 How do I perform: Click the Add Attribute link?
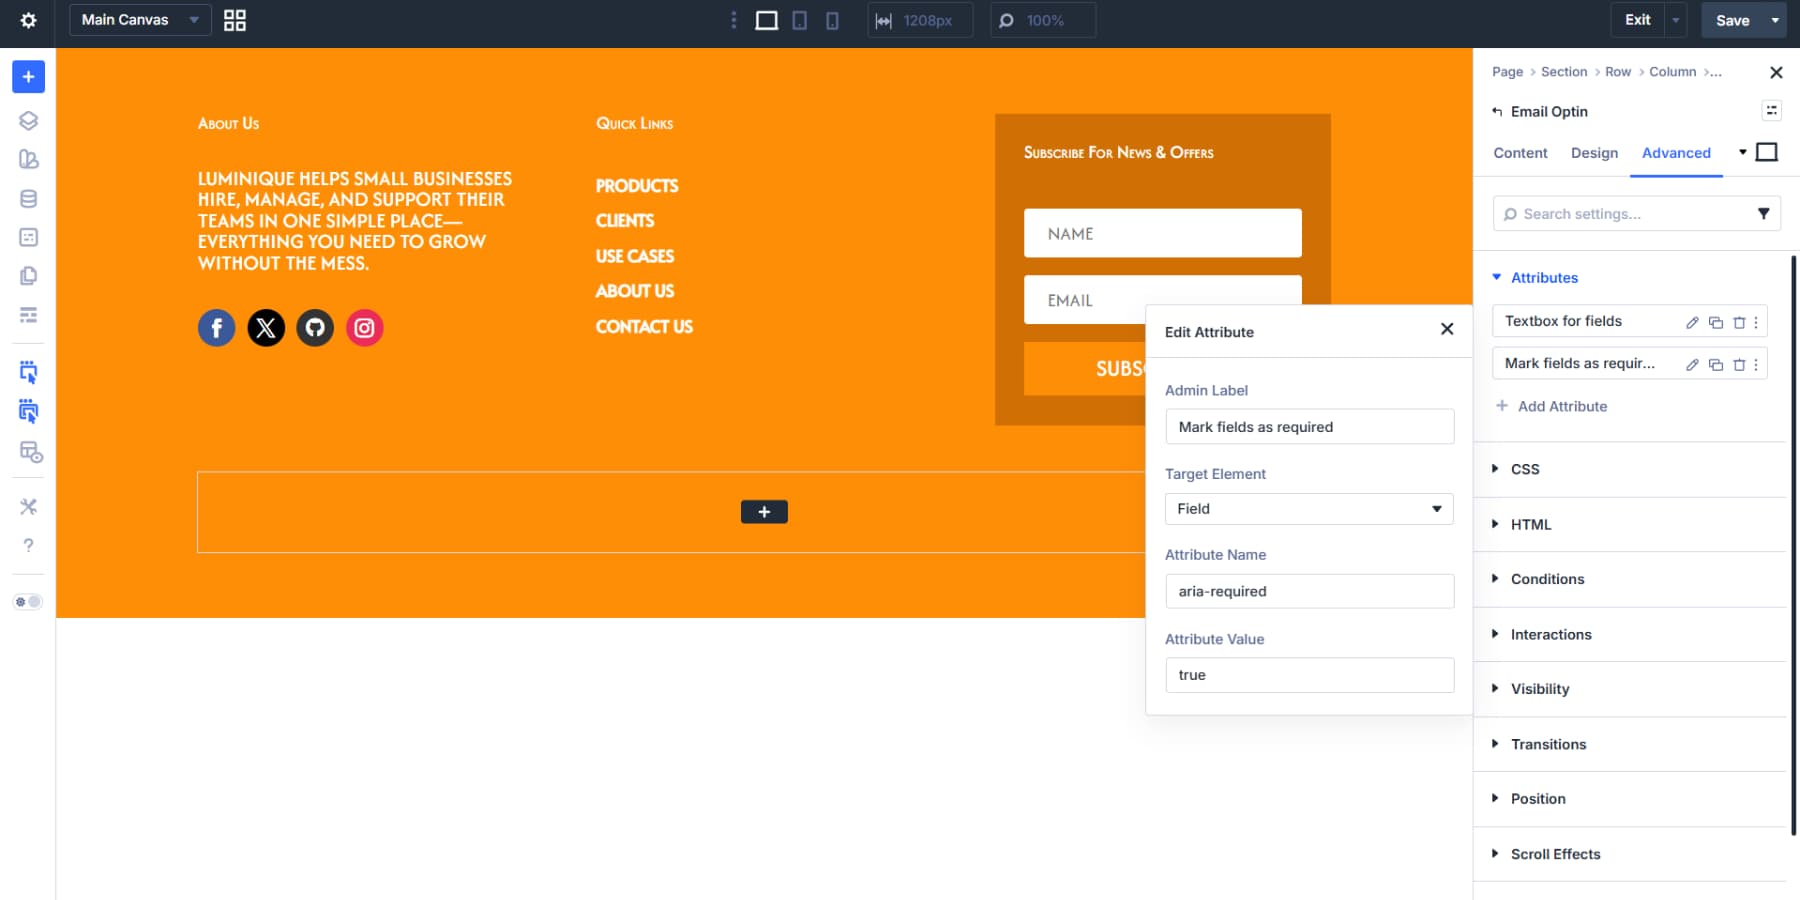coord(1562,406)
